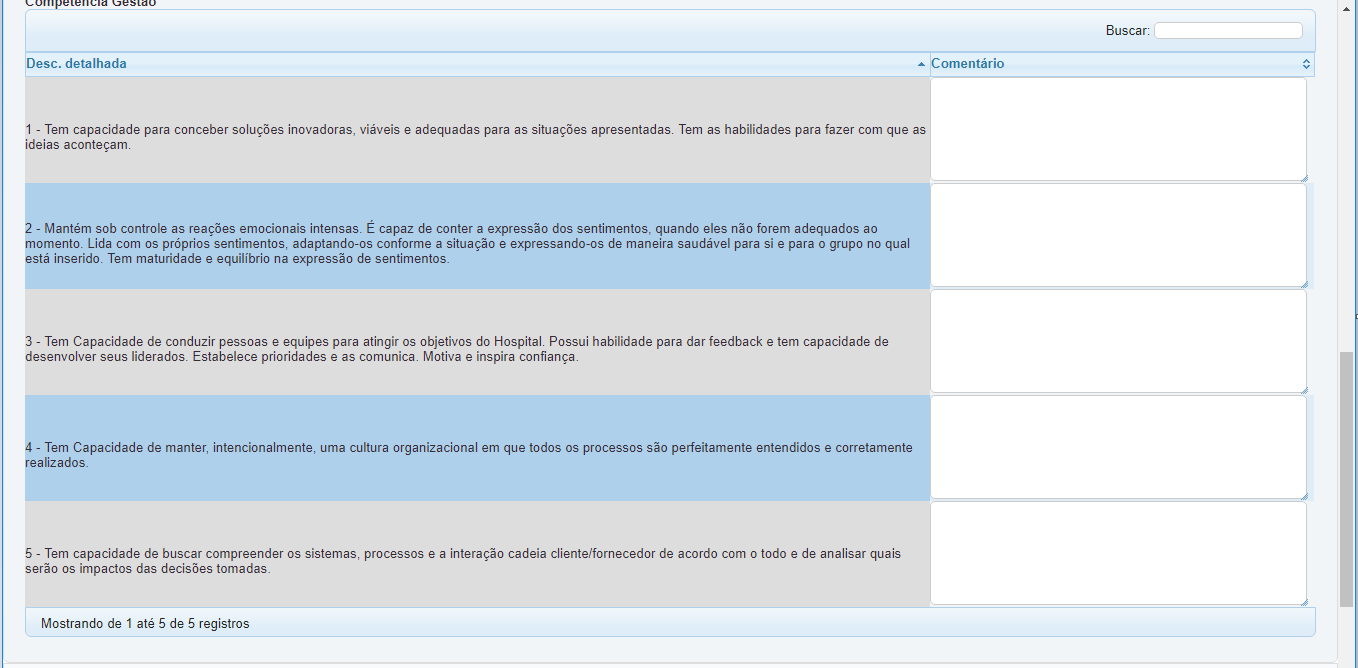Click the page's vertical scrollbar thumb

(1347, 478)
